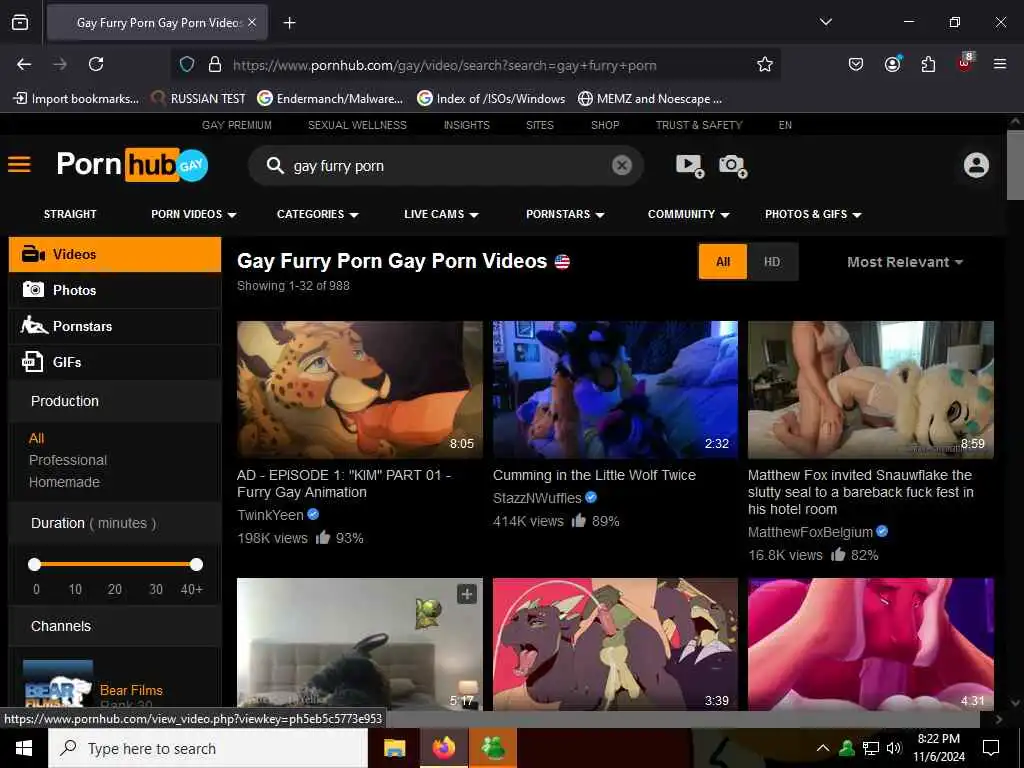
Task: Filter by Professional production
Action: [x=68, y=460]
